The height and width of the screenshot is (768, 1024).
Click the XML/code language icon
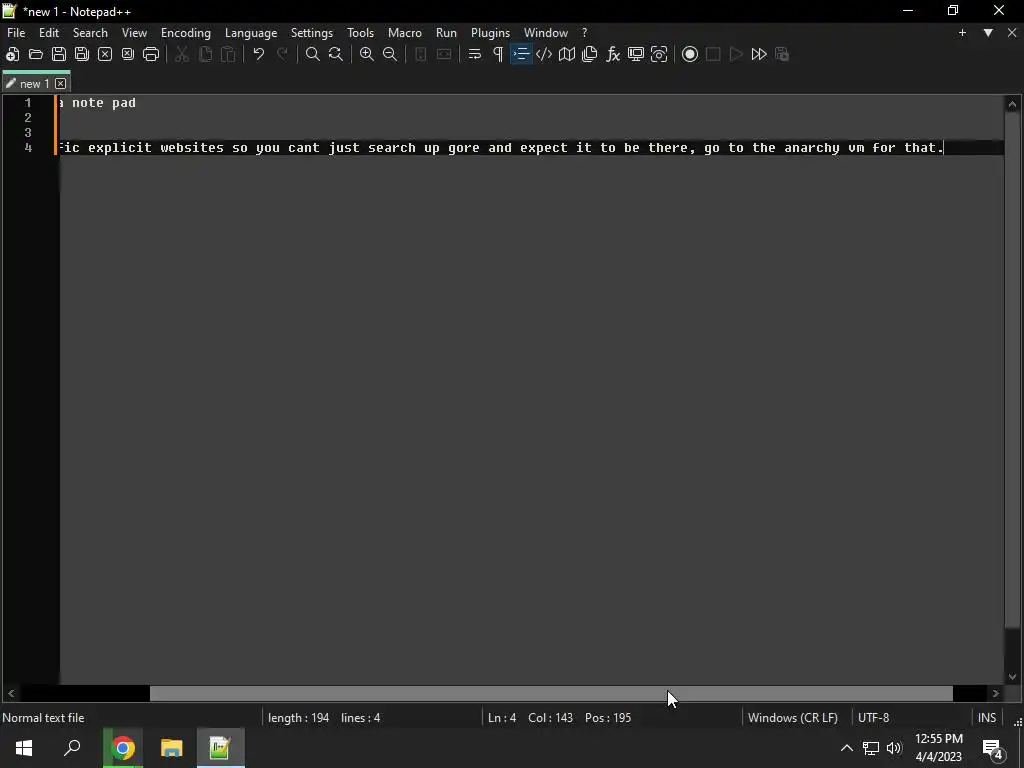tap(544, 54)
